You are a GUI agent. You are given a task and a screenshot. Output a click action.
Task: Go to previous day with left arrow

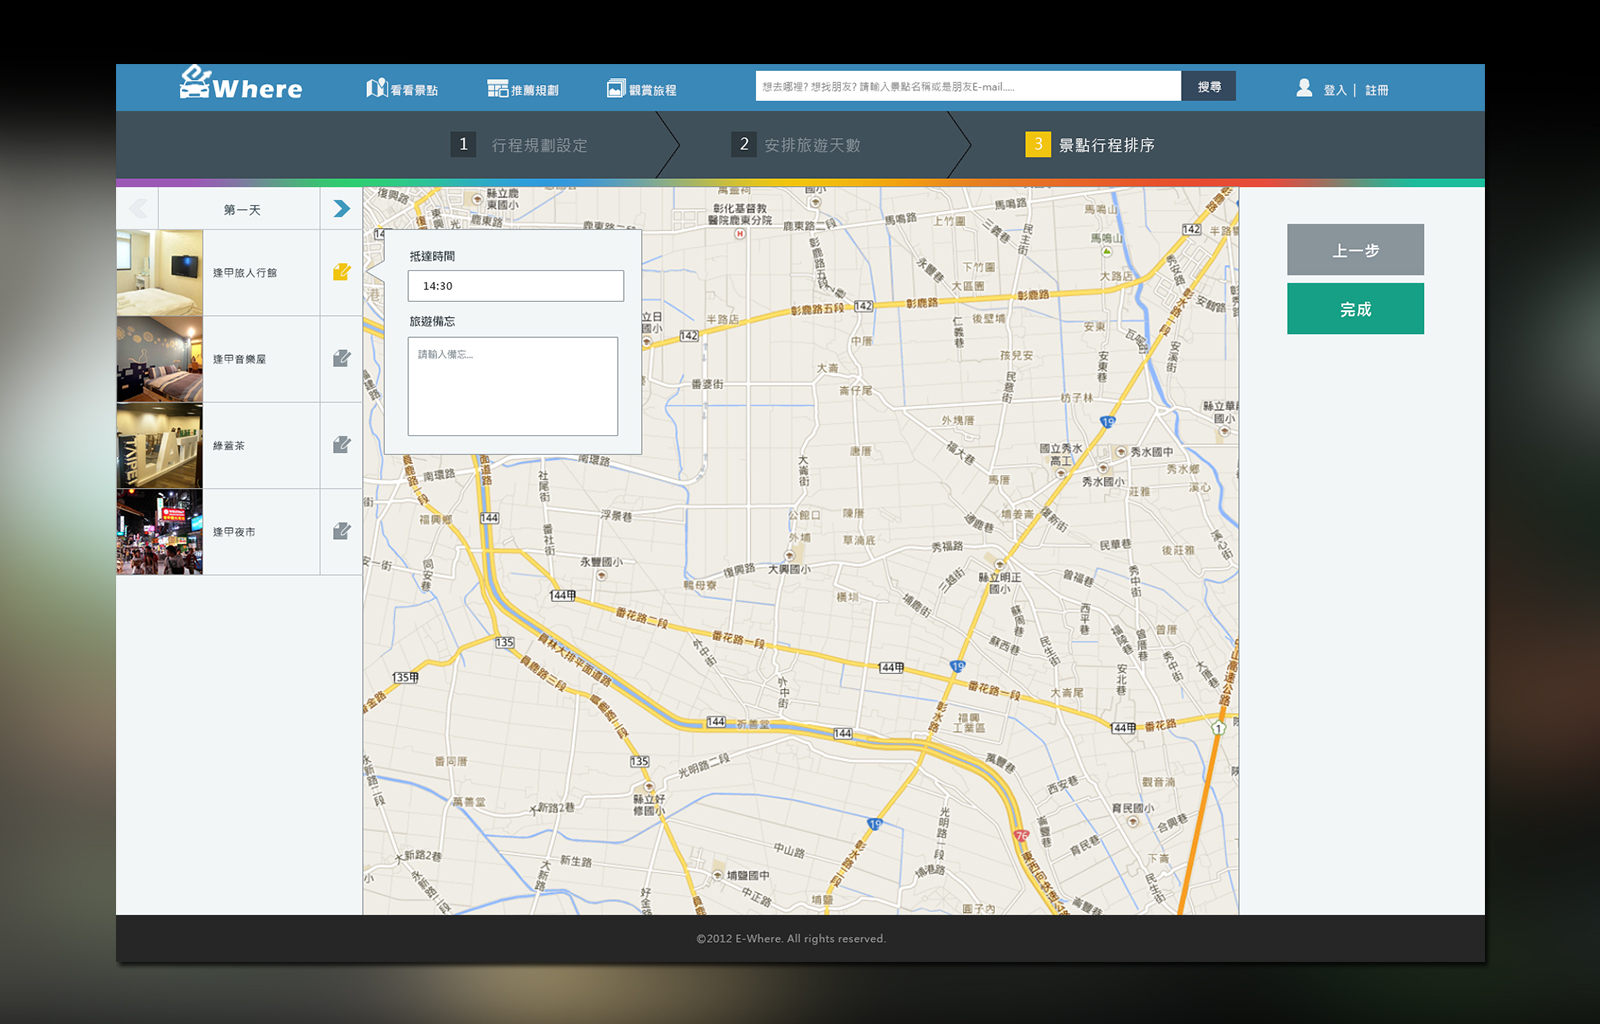coord(138,209)
